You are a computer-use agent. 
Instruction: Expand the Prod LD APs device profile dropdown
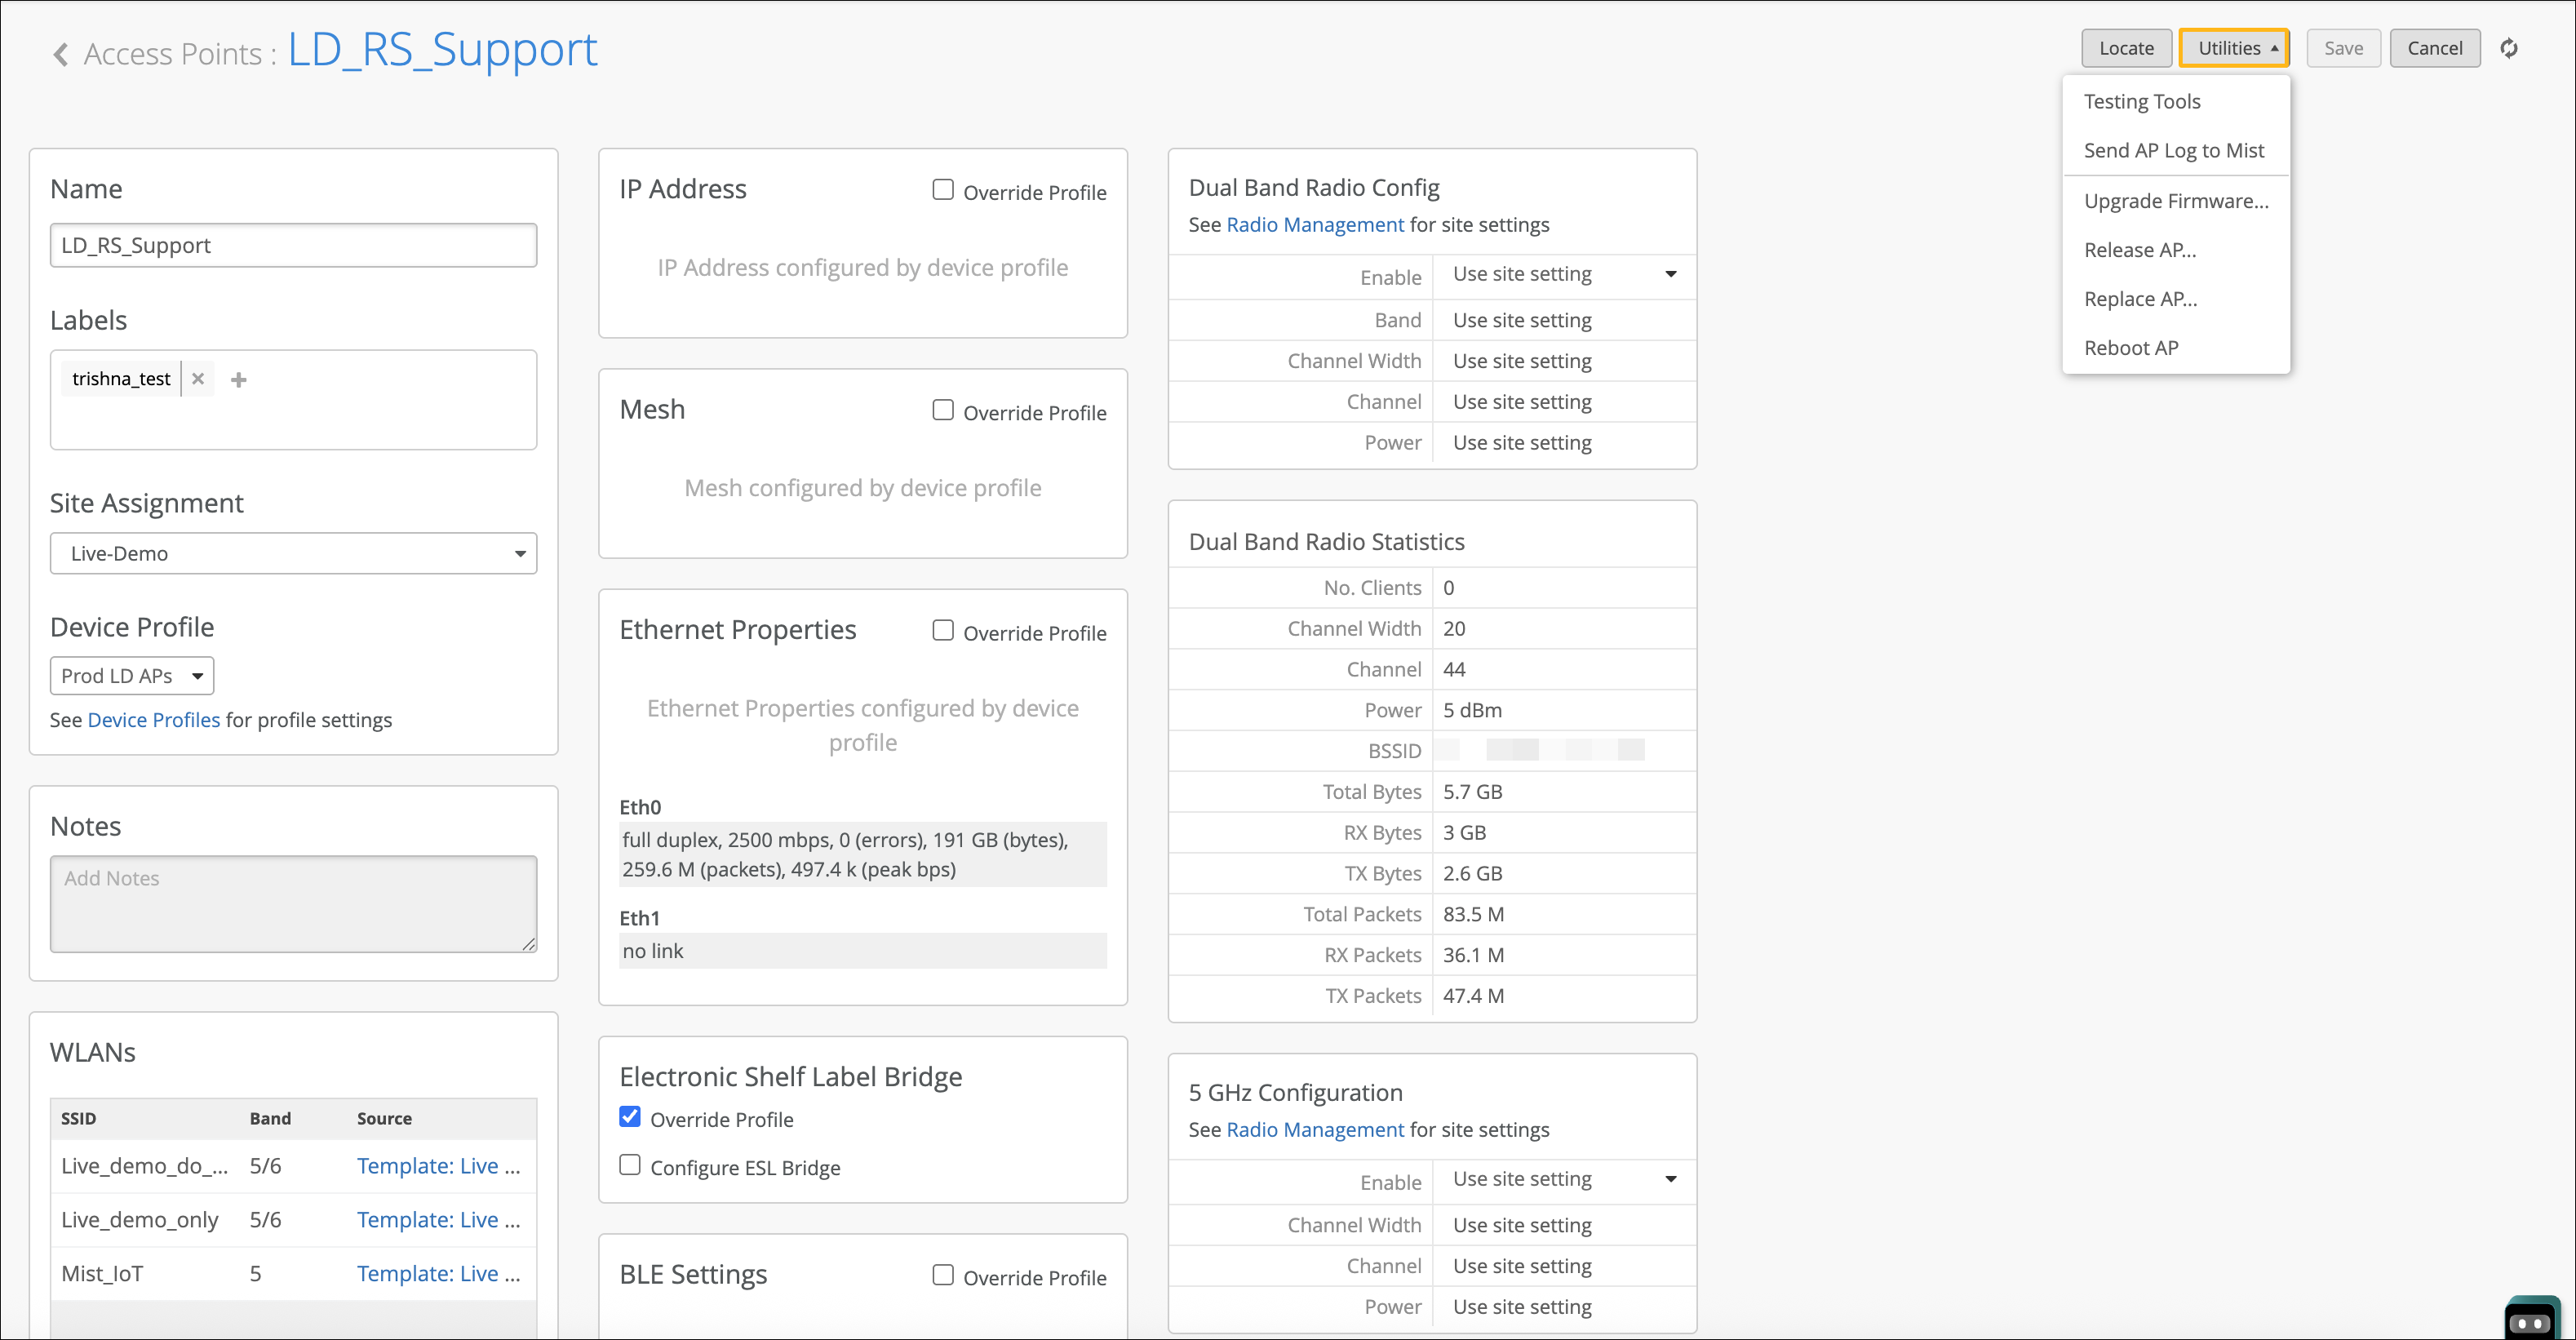click(x=132, y=676)
